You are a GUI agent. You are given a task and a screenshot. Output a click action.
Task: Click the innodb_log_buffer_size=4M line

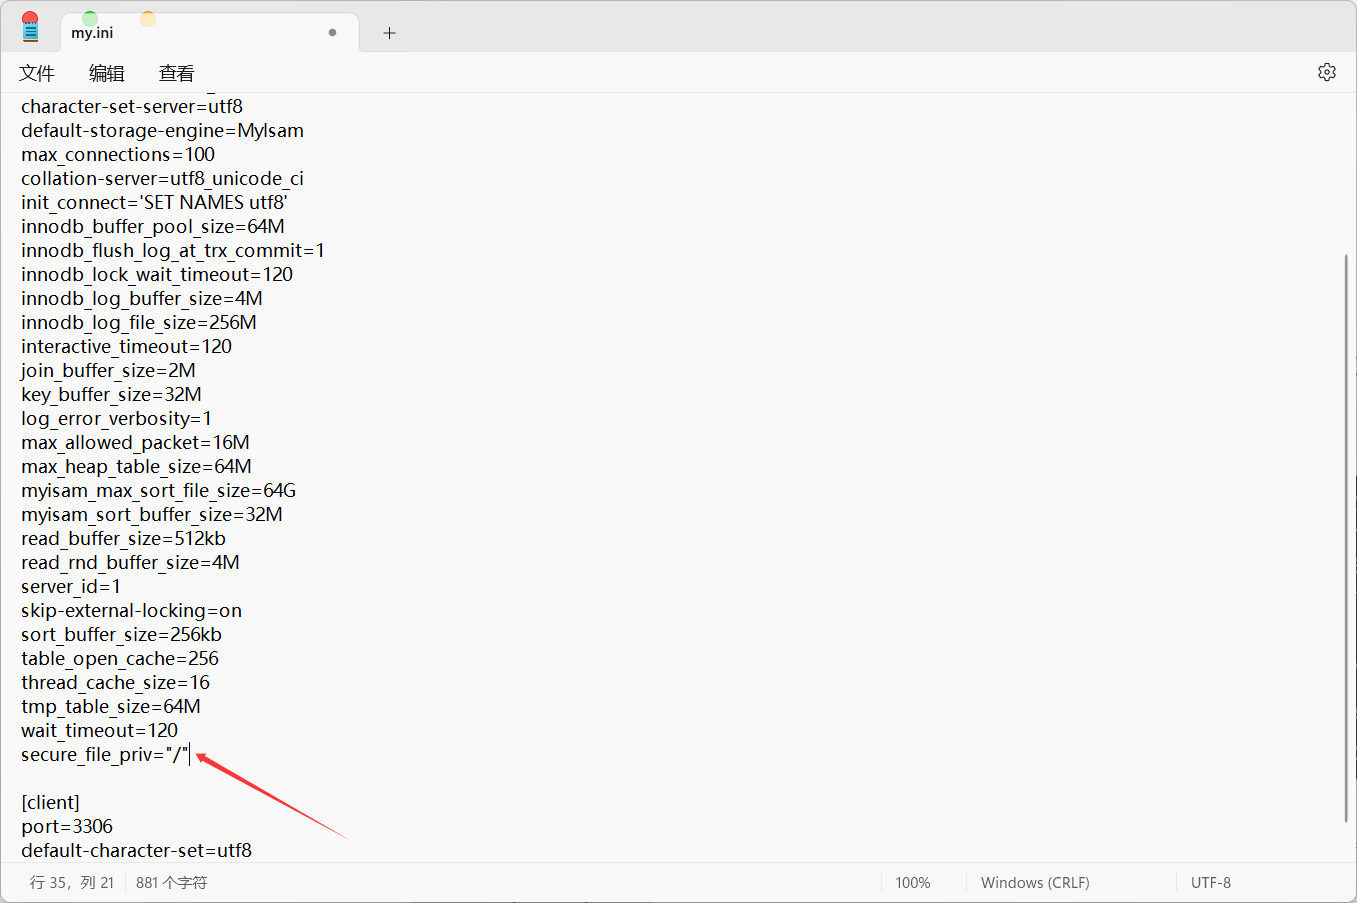[142, 299]
